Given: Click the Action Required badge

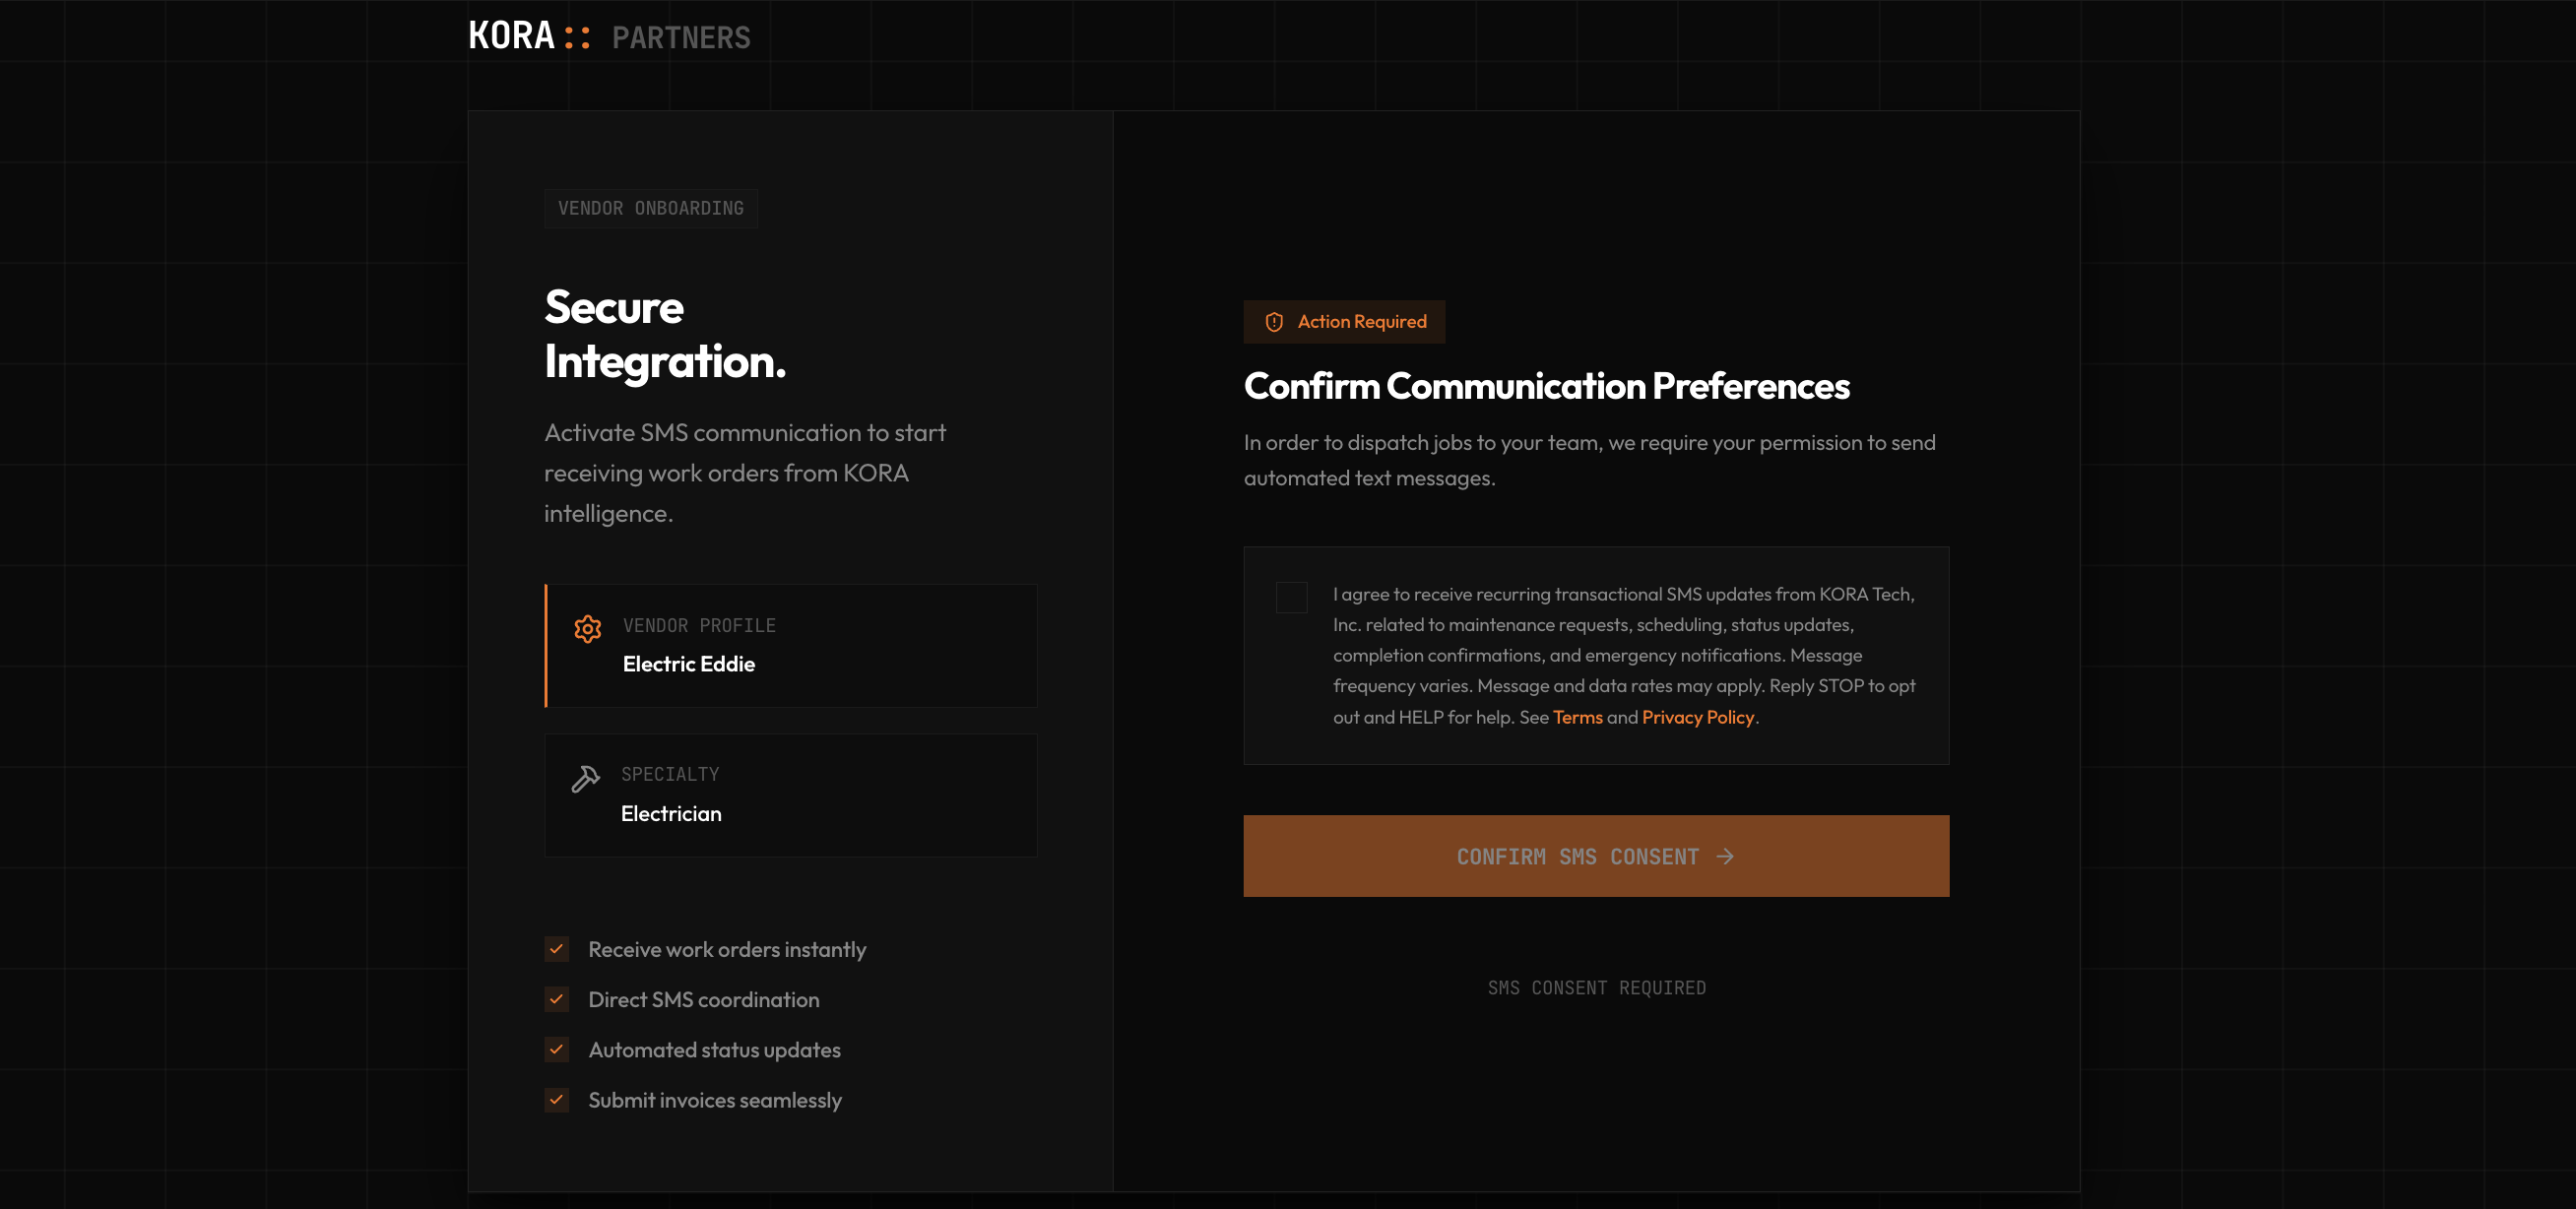Looking at the screenshot, I should pos(1343,322).
